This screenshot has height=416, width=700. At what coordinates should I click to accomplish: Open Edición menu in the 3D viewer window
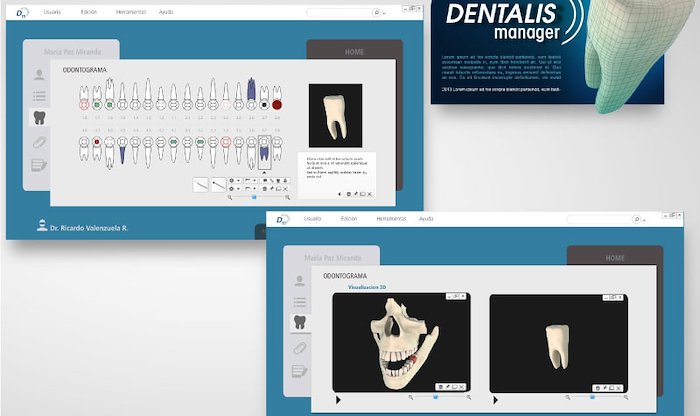(349, 219)
